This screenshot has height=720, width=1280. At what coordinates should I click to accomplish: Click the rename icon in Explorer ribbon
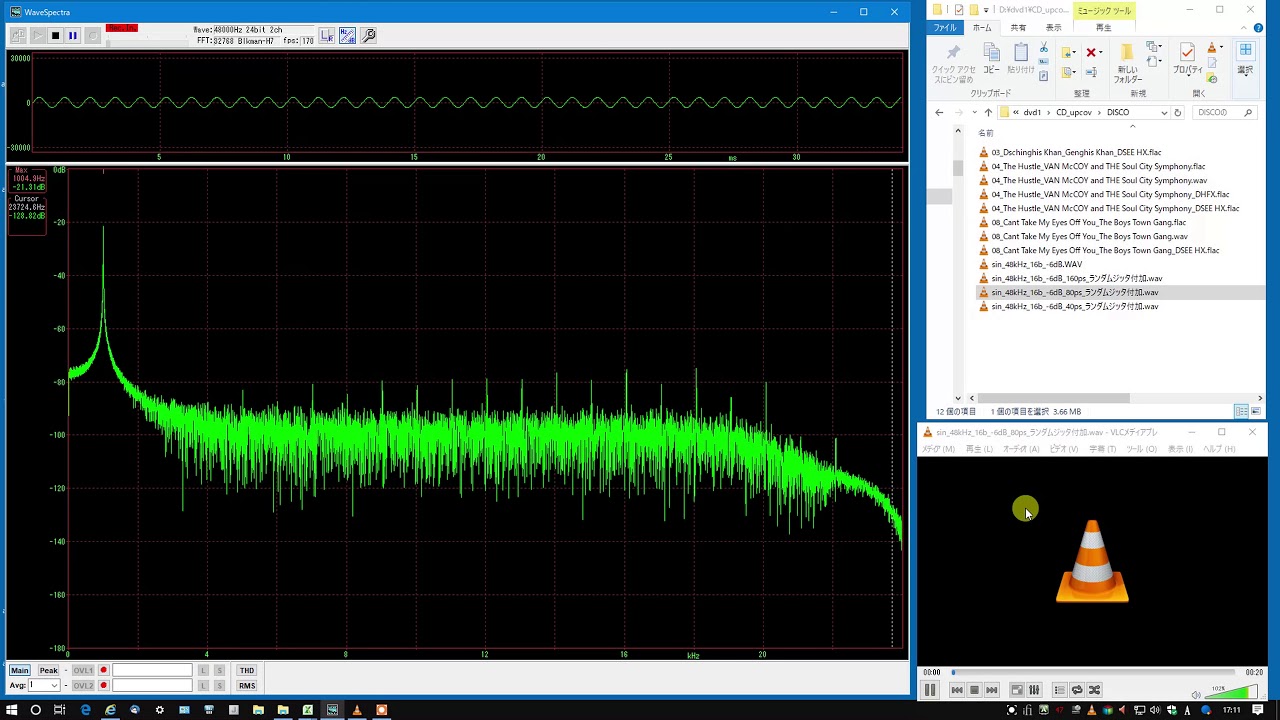coord(1091,72)
